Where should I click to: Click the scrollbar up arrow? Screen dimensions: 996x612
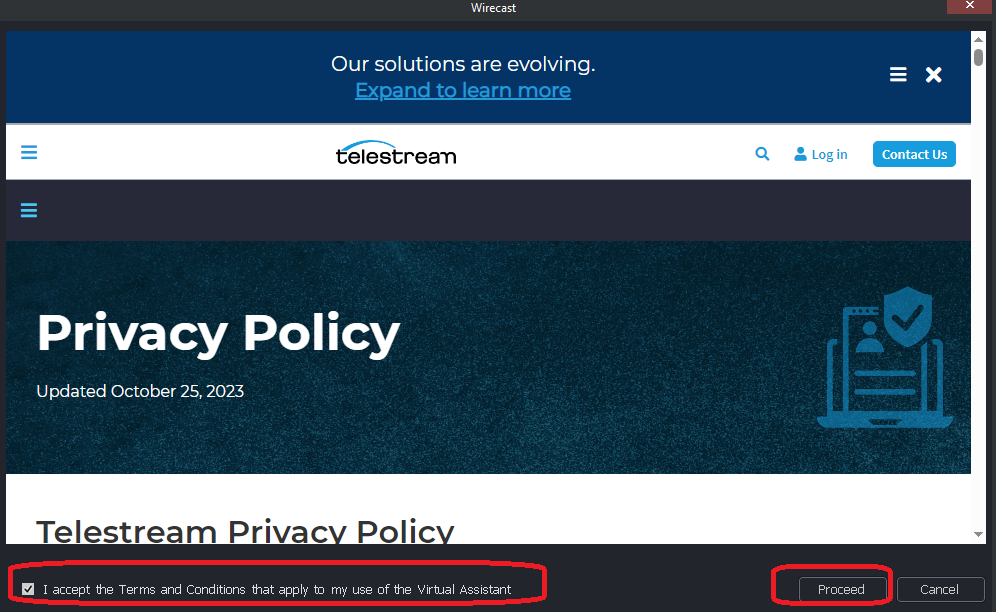(979, 38)
